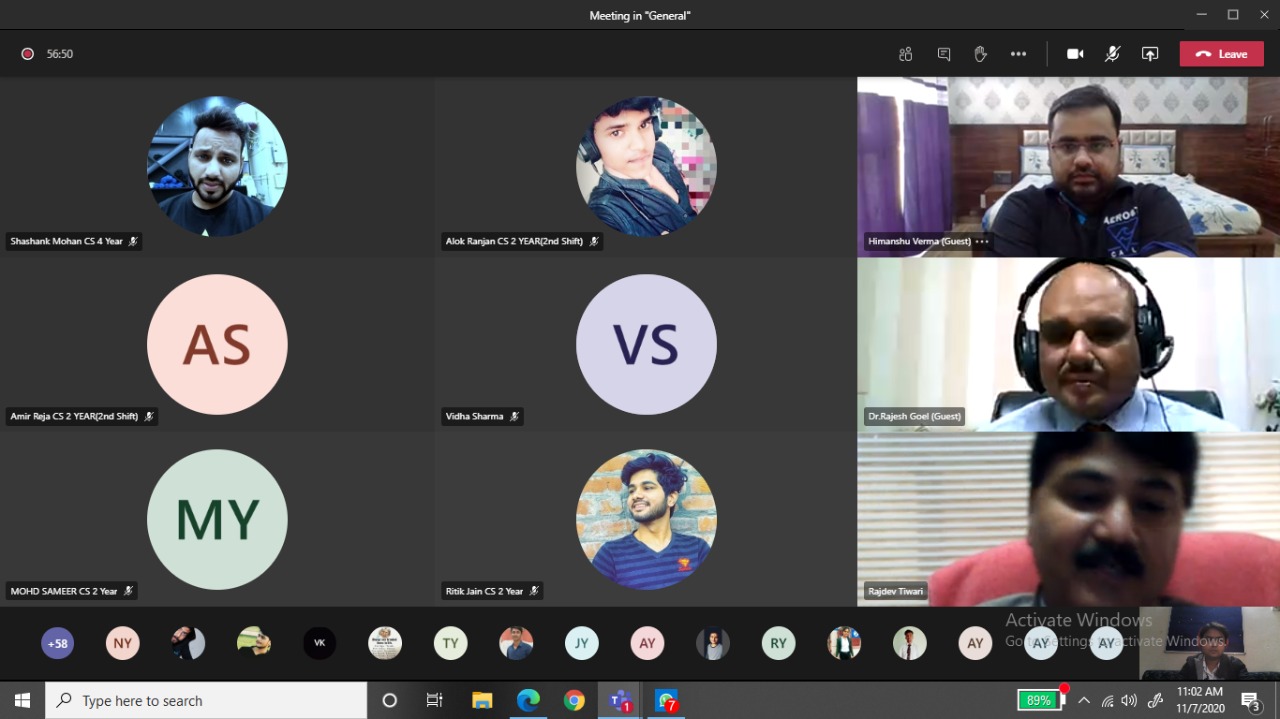Click the red recording indicator icon
Image resolution: width=1280 pixels, height=719 pixels.
click(28, 54)
